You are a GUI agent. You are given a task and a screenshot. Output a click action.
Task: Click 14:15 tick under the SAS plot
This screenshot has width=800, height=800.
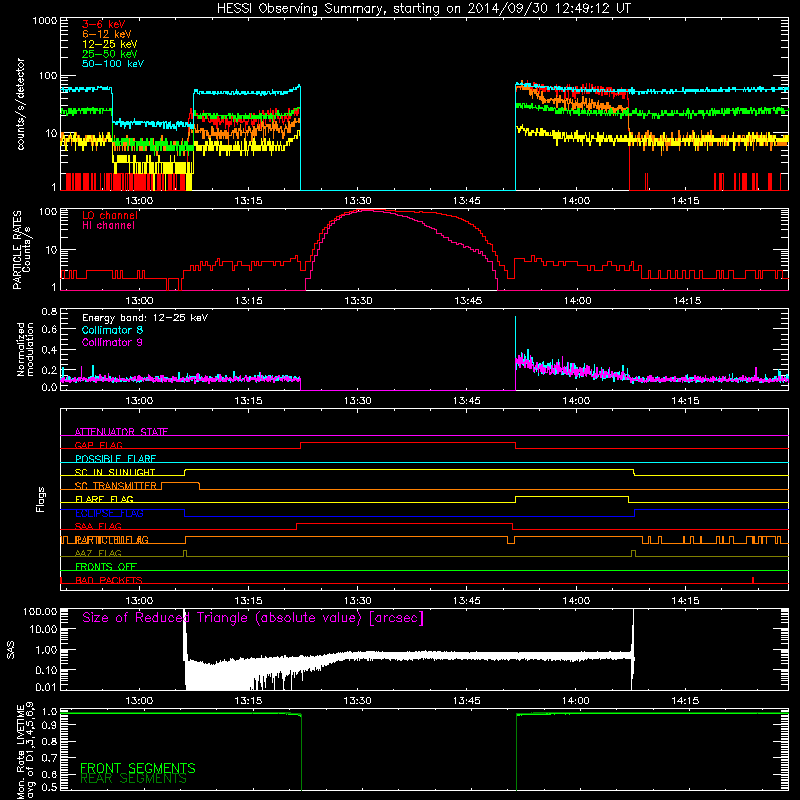coord(685,701)
